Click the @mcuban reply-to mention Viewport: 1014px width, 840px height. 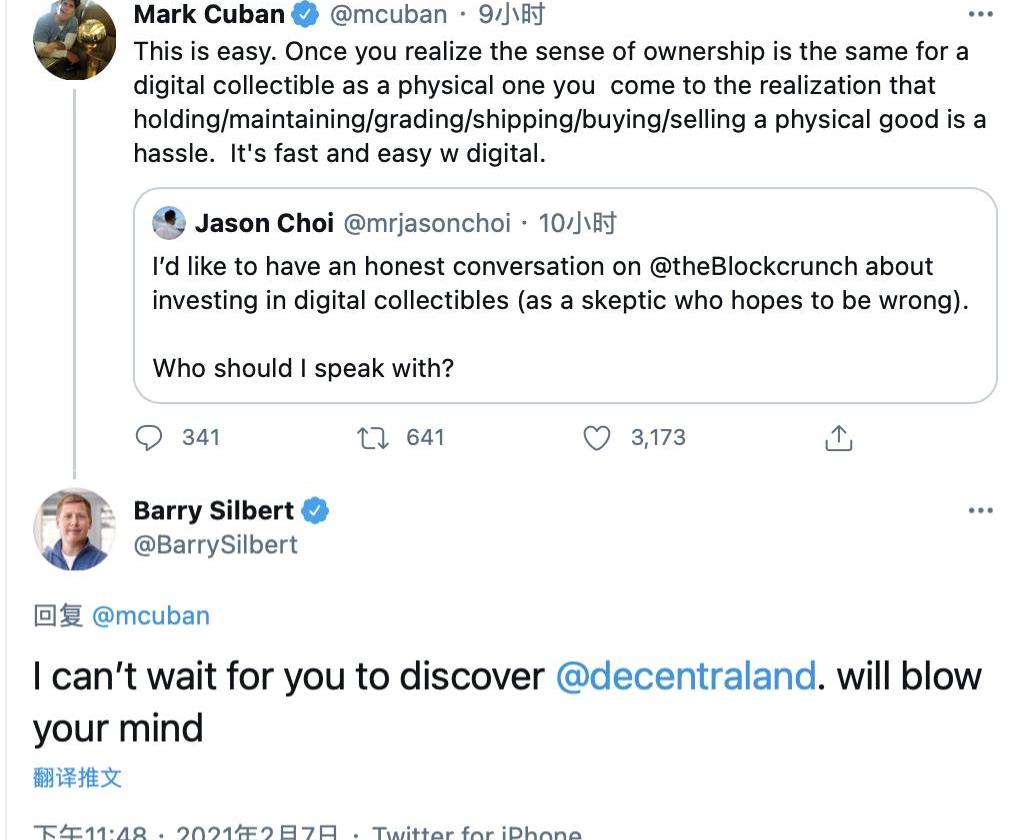click(151, 615)
